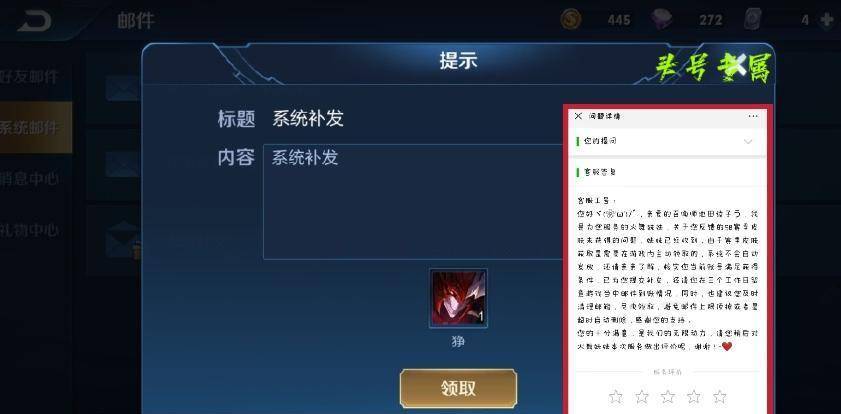Screen dimensions: 841x414
Task: Claim the reward with 领取 button
Action: tap(459, 388)
